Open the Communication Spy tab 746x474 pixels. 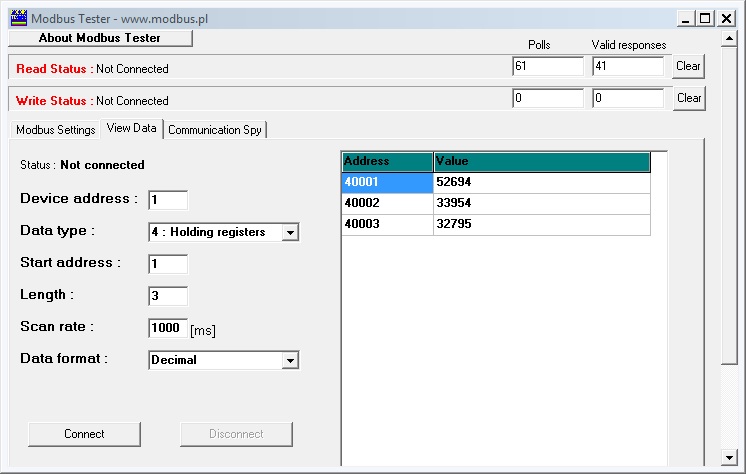[x=215, y=129]
